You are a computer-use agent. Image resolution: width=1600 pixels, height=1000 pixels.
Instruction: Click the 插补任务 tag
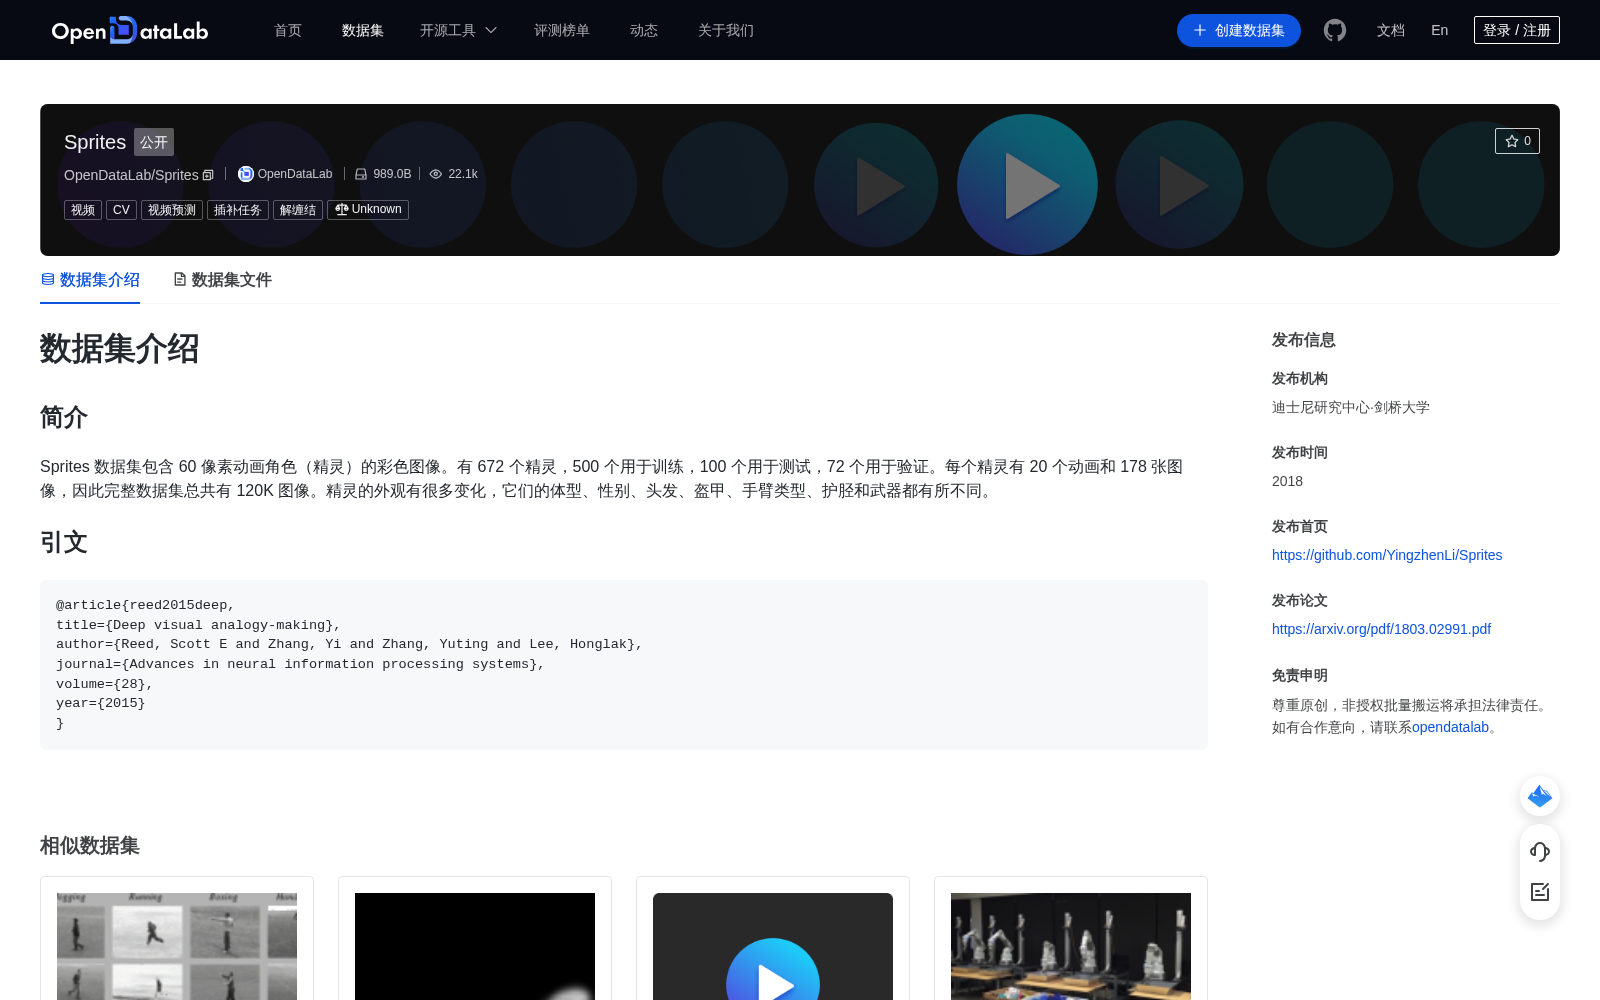click(x=238, y=210)
